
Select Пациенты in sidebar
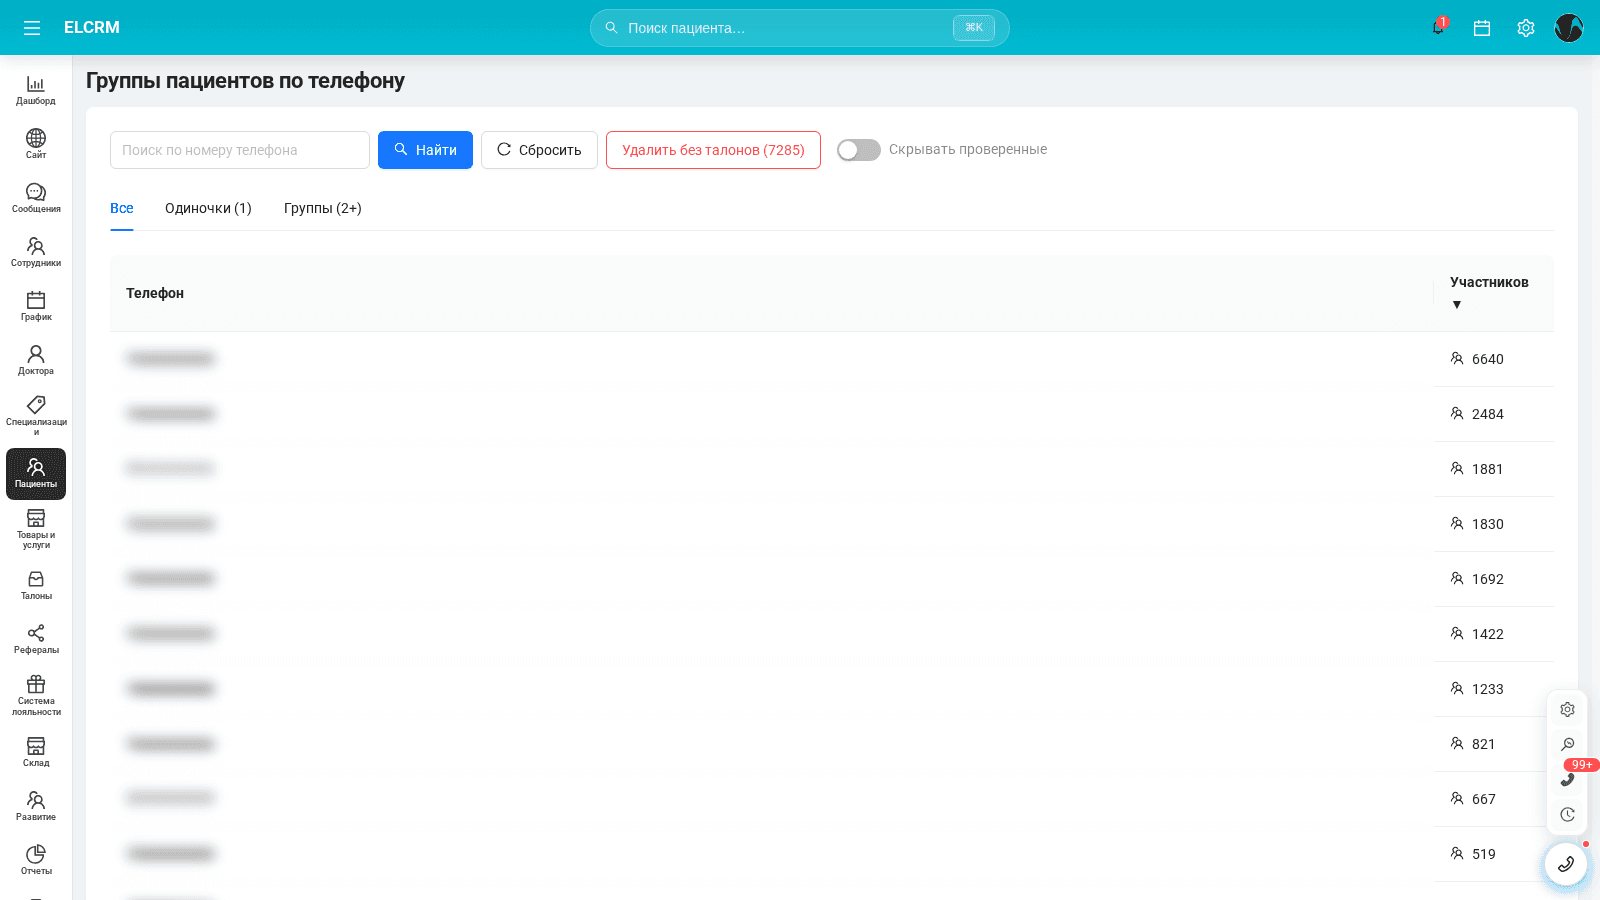36,474
